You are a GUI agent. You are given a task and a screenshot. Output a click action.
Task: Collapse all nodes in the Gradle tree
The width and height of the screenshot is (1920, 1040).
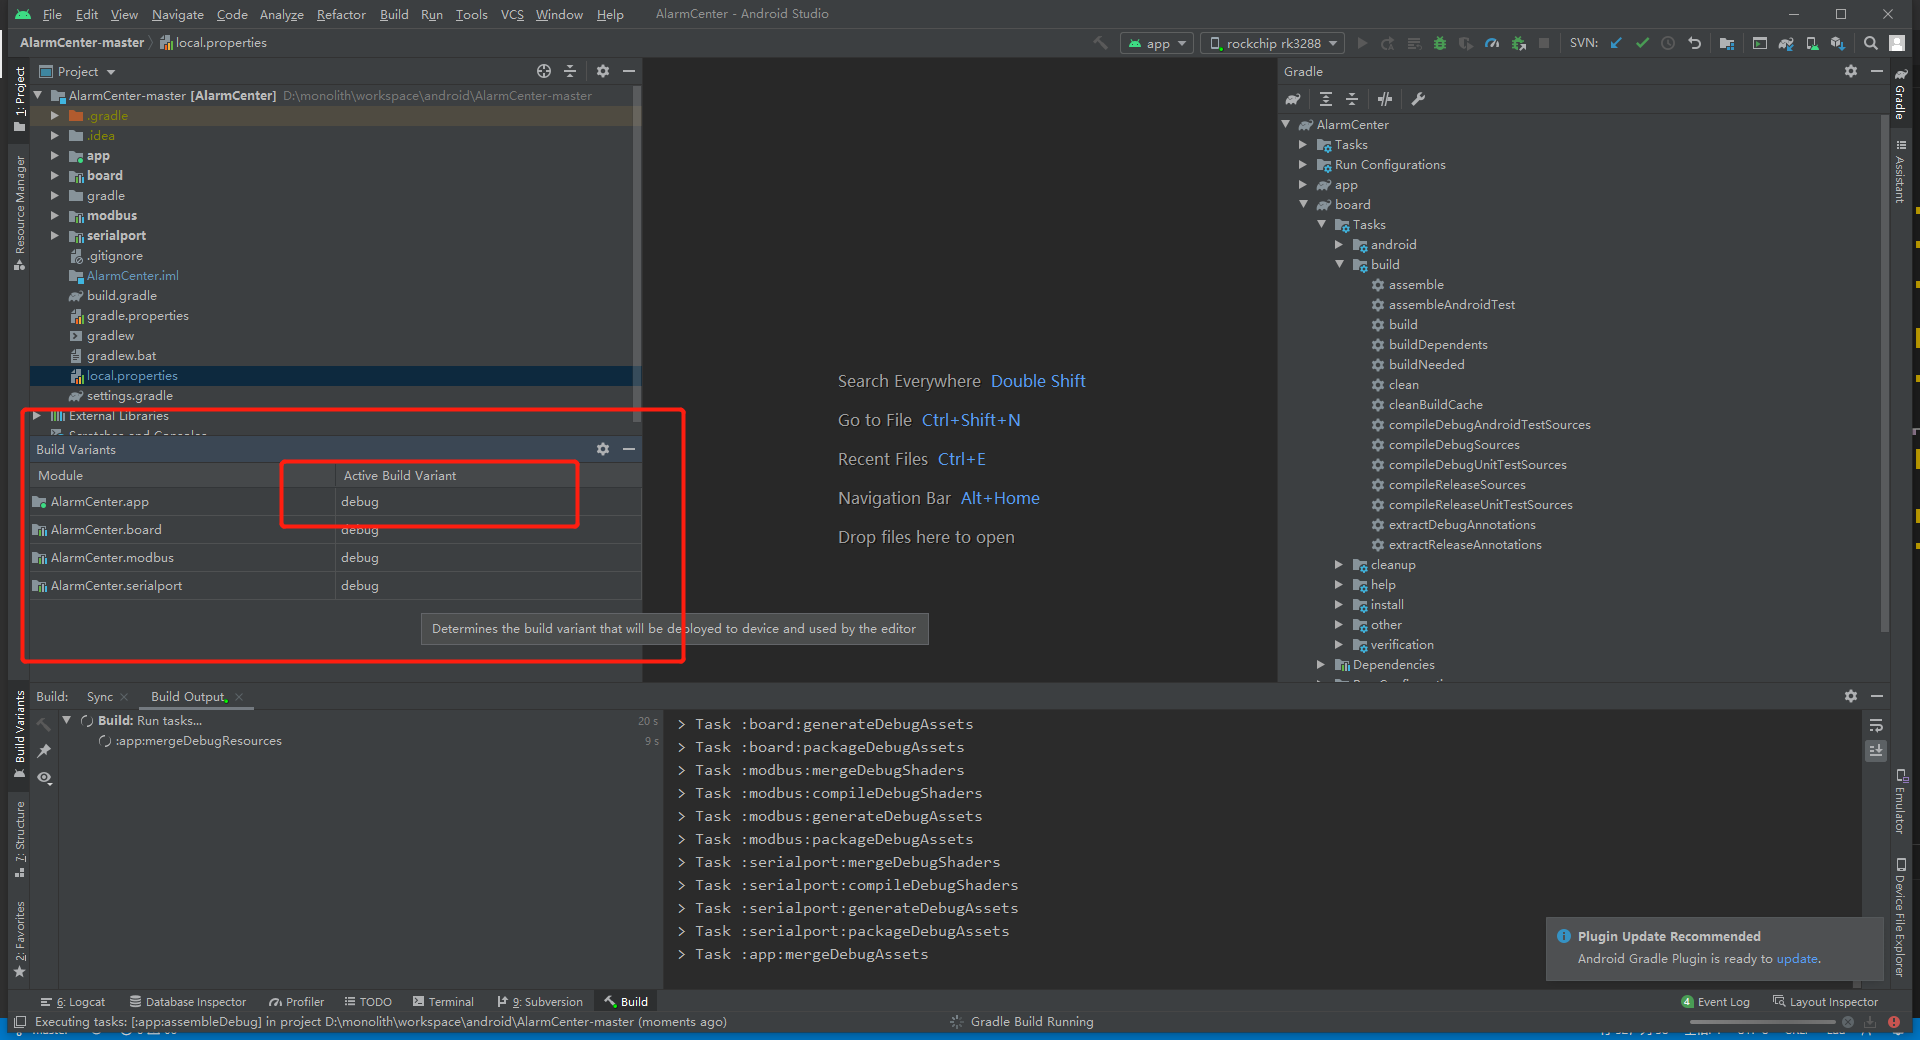(x=1352, y=99)
